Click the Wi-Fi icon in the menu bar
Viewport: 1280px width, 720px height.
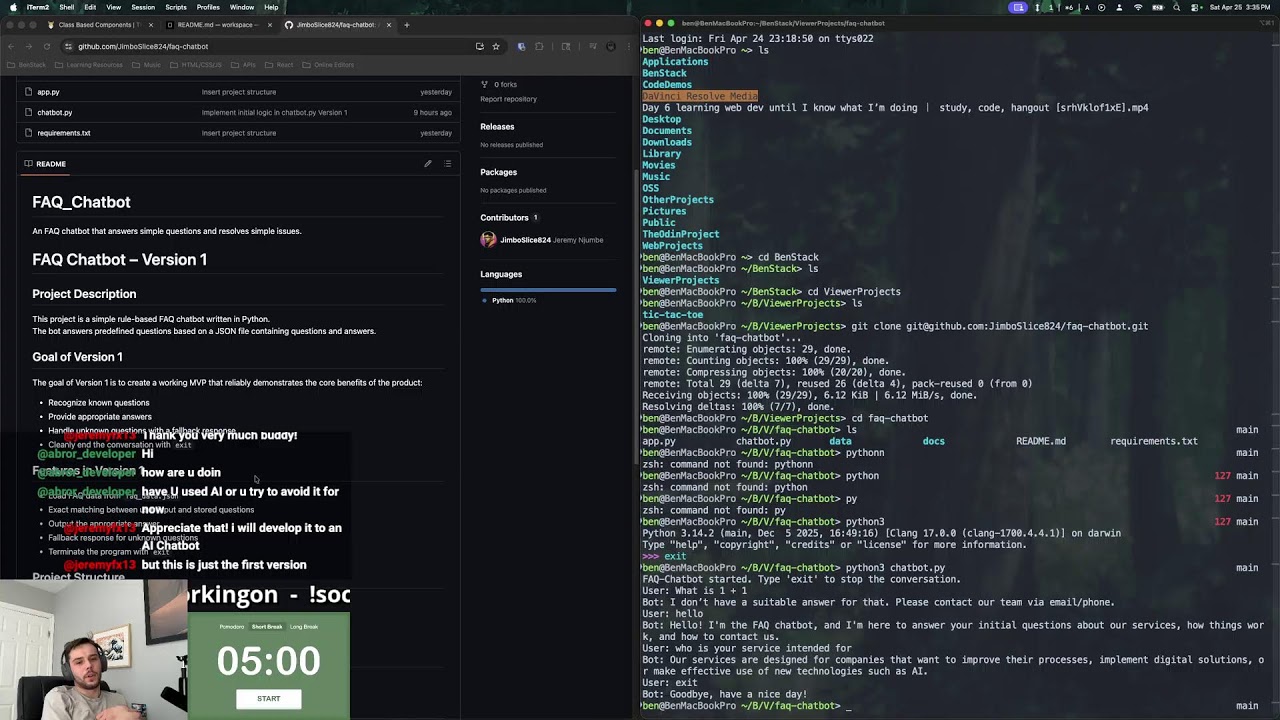click(1138, 7)
